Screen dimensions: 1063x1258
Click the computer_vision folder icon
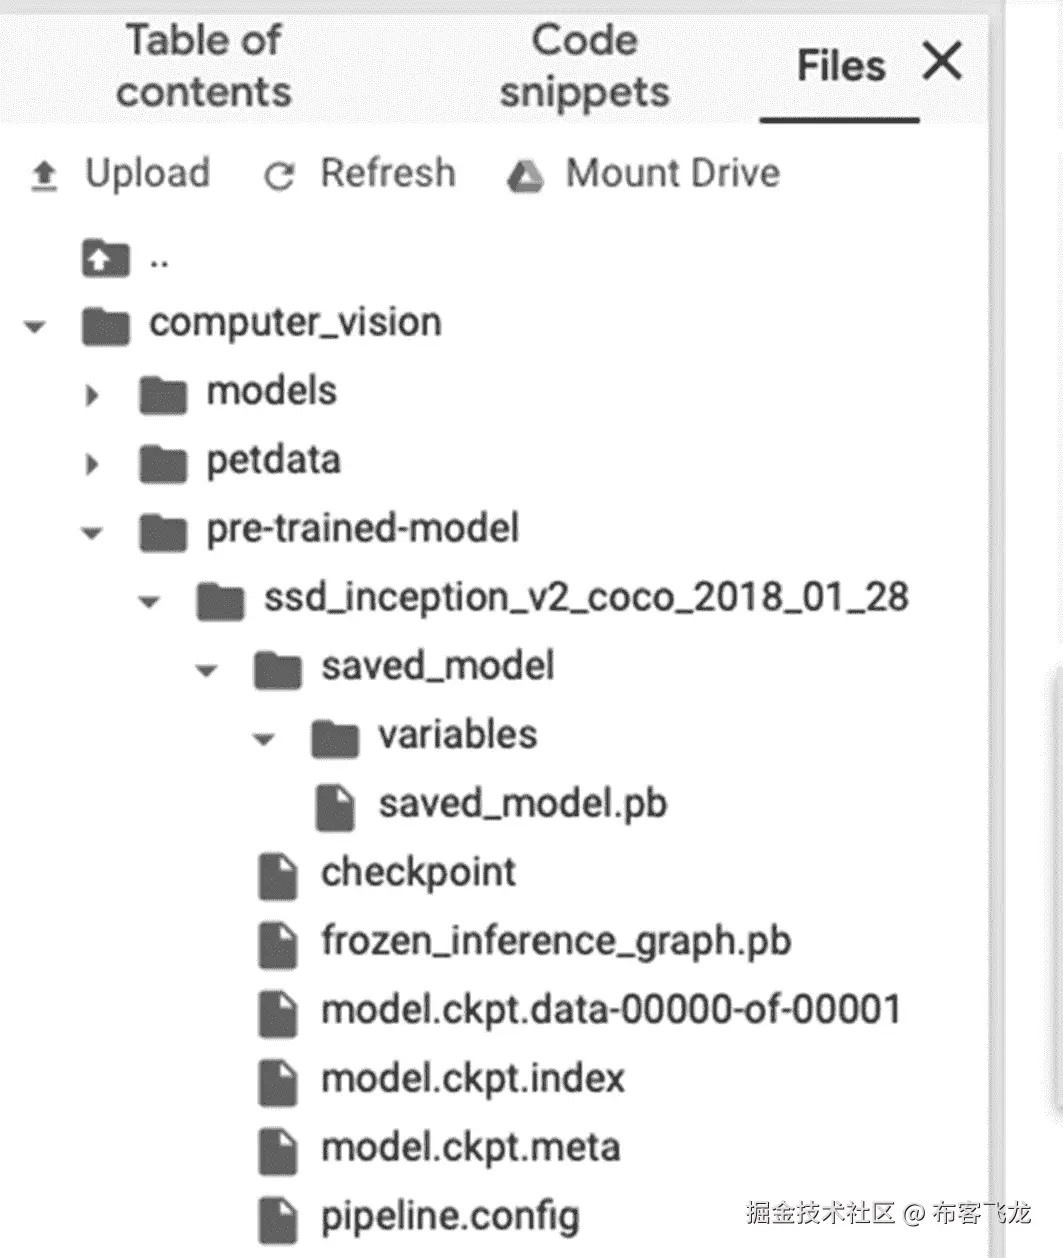pyautogui.click(x=105, y=325)
